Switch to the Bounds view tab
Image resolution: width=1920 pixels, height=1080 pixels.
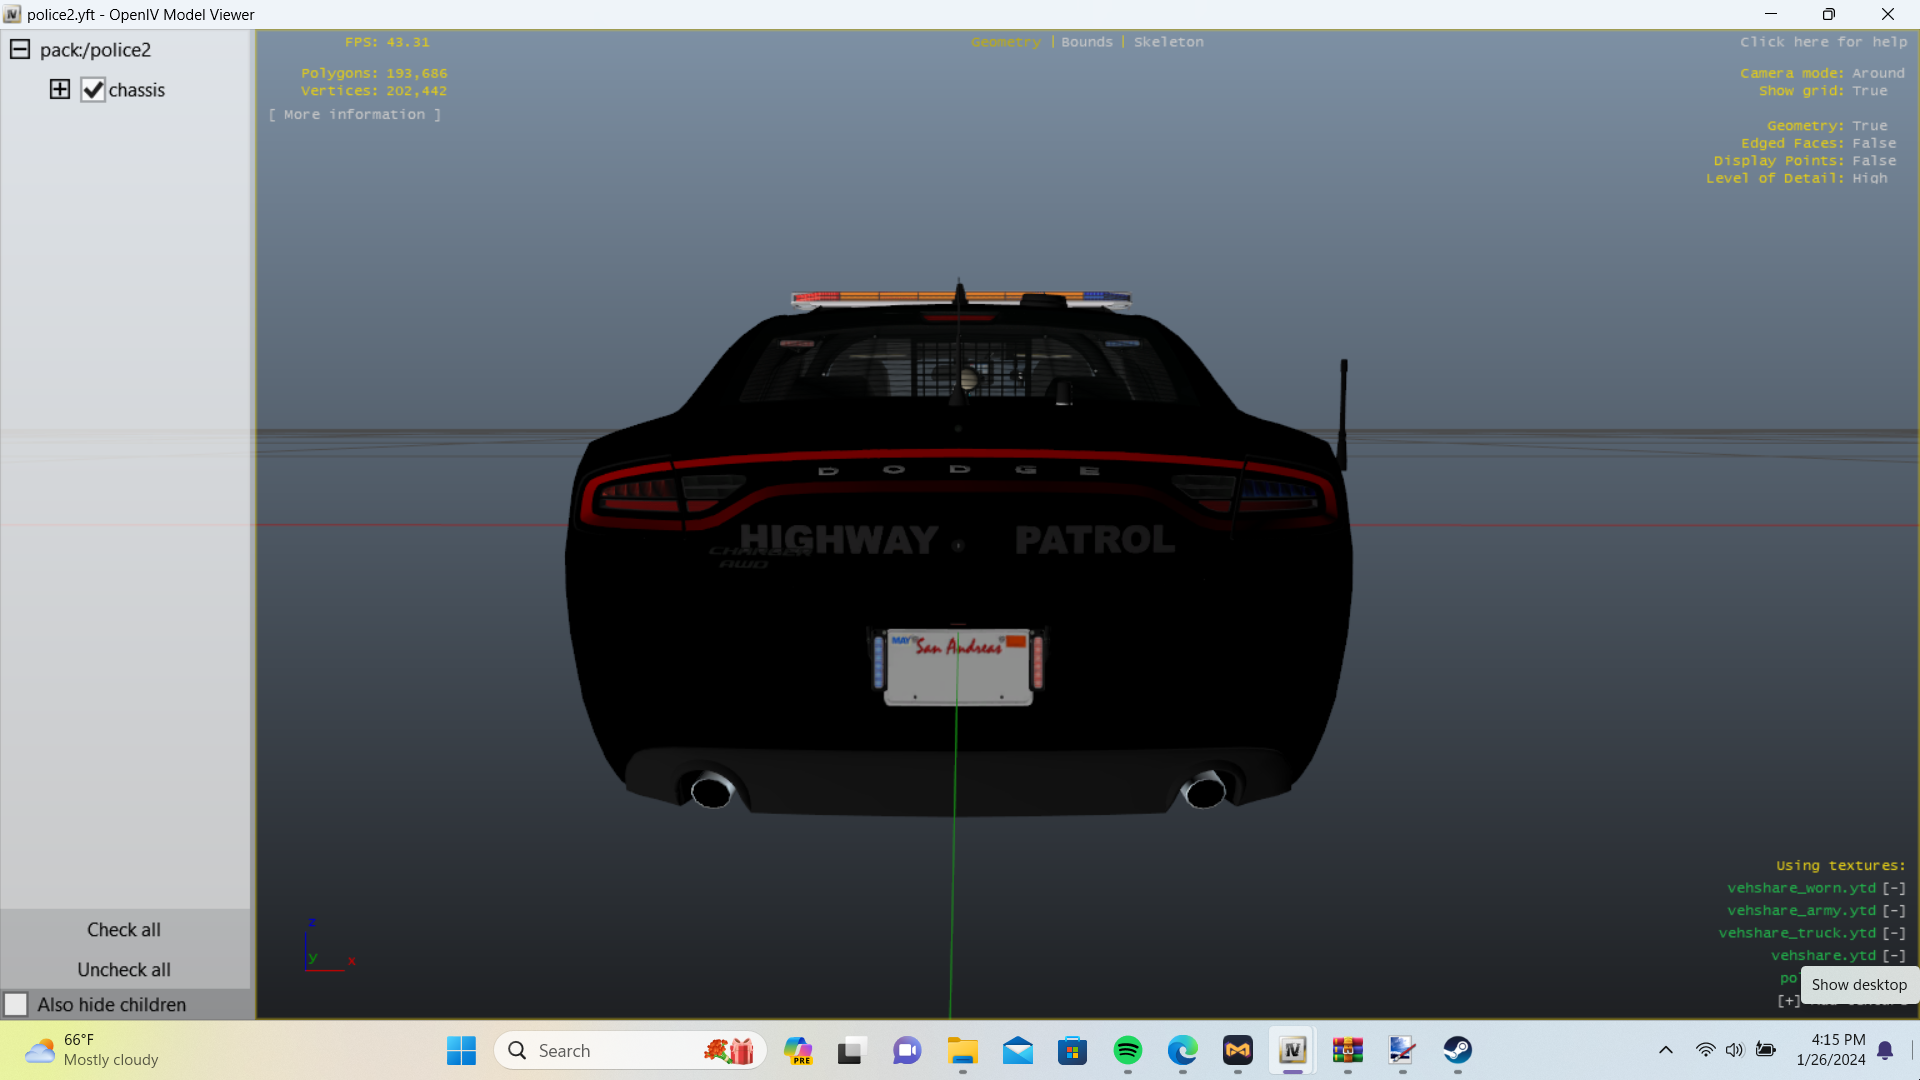[x=1086, y=42]
